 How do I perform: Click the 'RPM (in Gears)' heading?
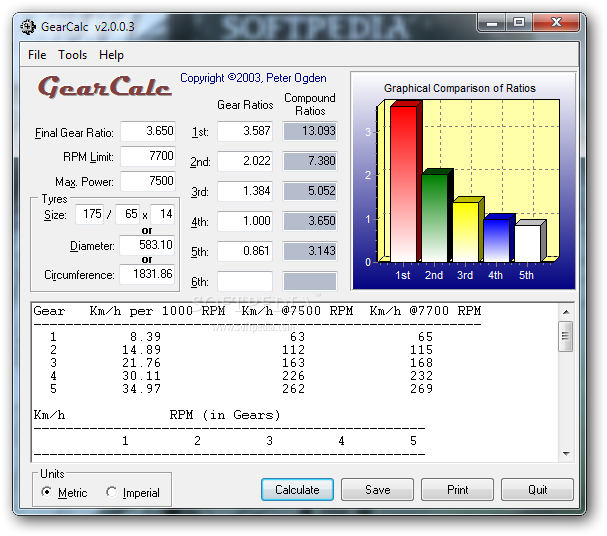225,415
